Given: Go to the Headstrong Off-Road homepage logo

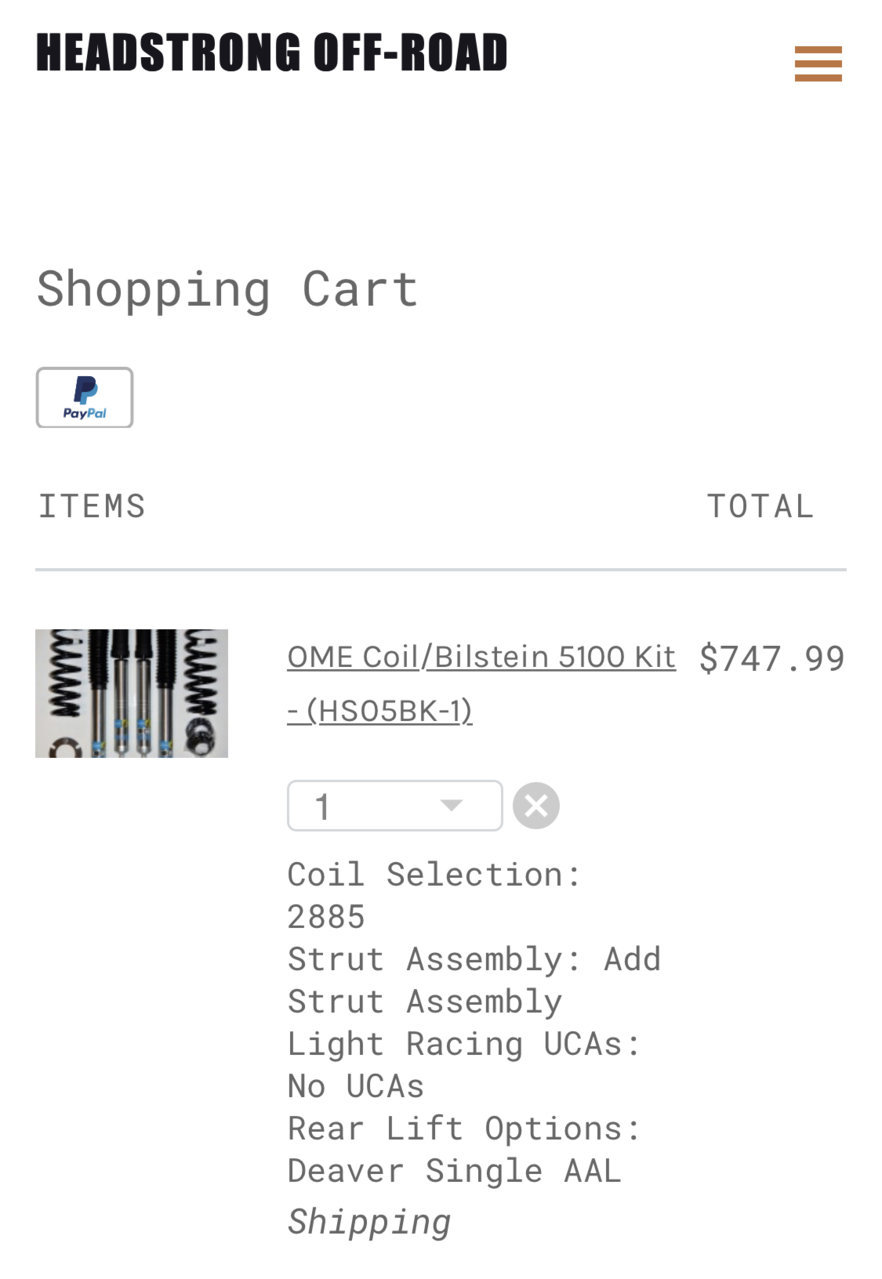Looking at the screenshot, I should (x=272, y=53).
